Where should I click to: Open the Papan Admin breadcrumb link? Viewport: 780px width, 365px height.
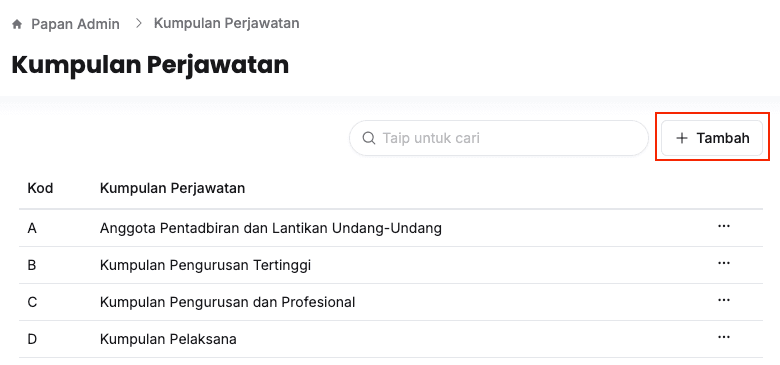(75, 24)
